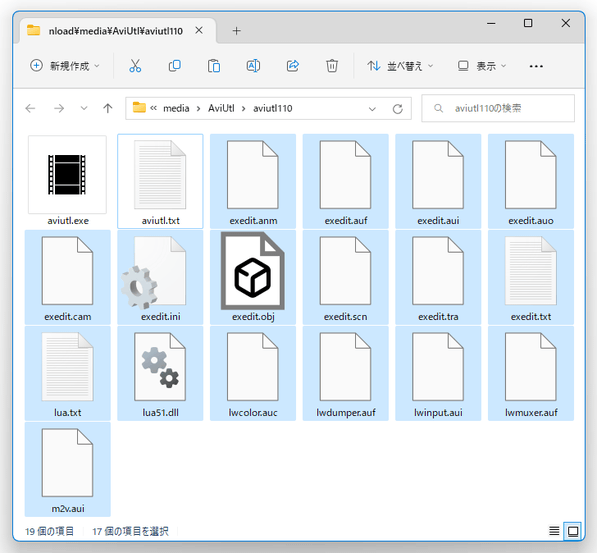The image size is (597, 553).
Task: Click AviUtl in the breadcrumb path
Action: (x=221, y=108)
